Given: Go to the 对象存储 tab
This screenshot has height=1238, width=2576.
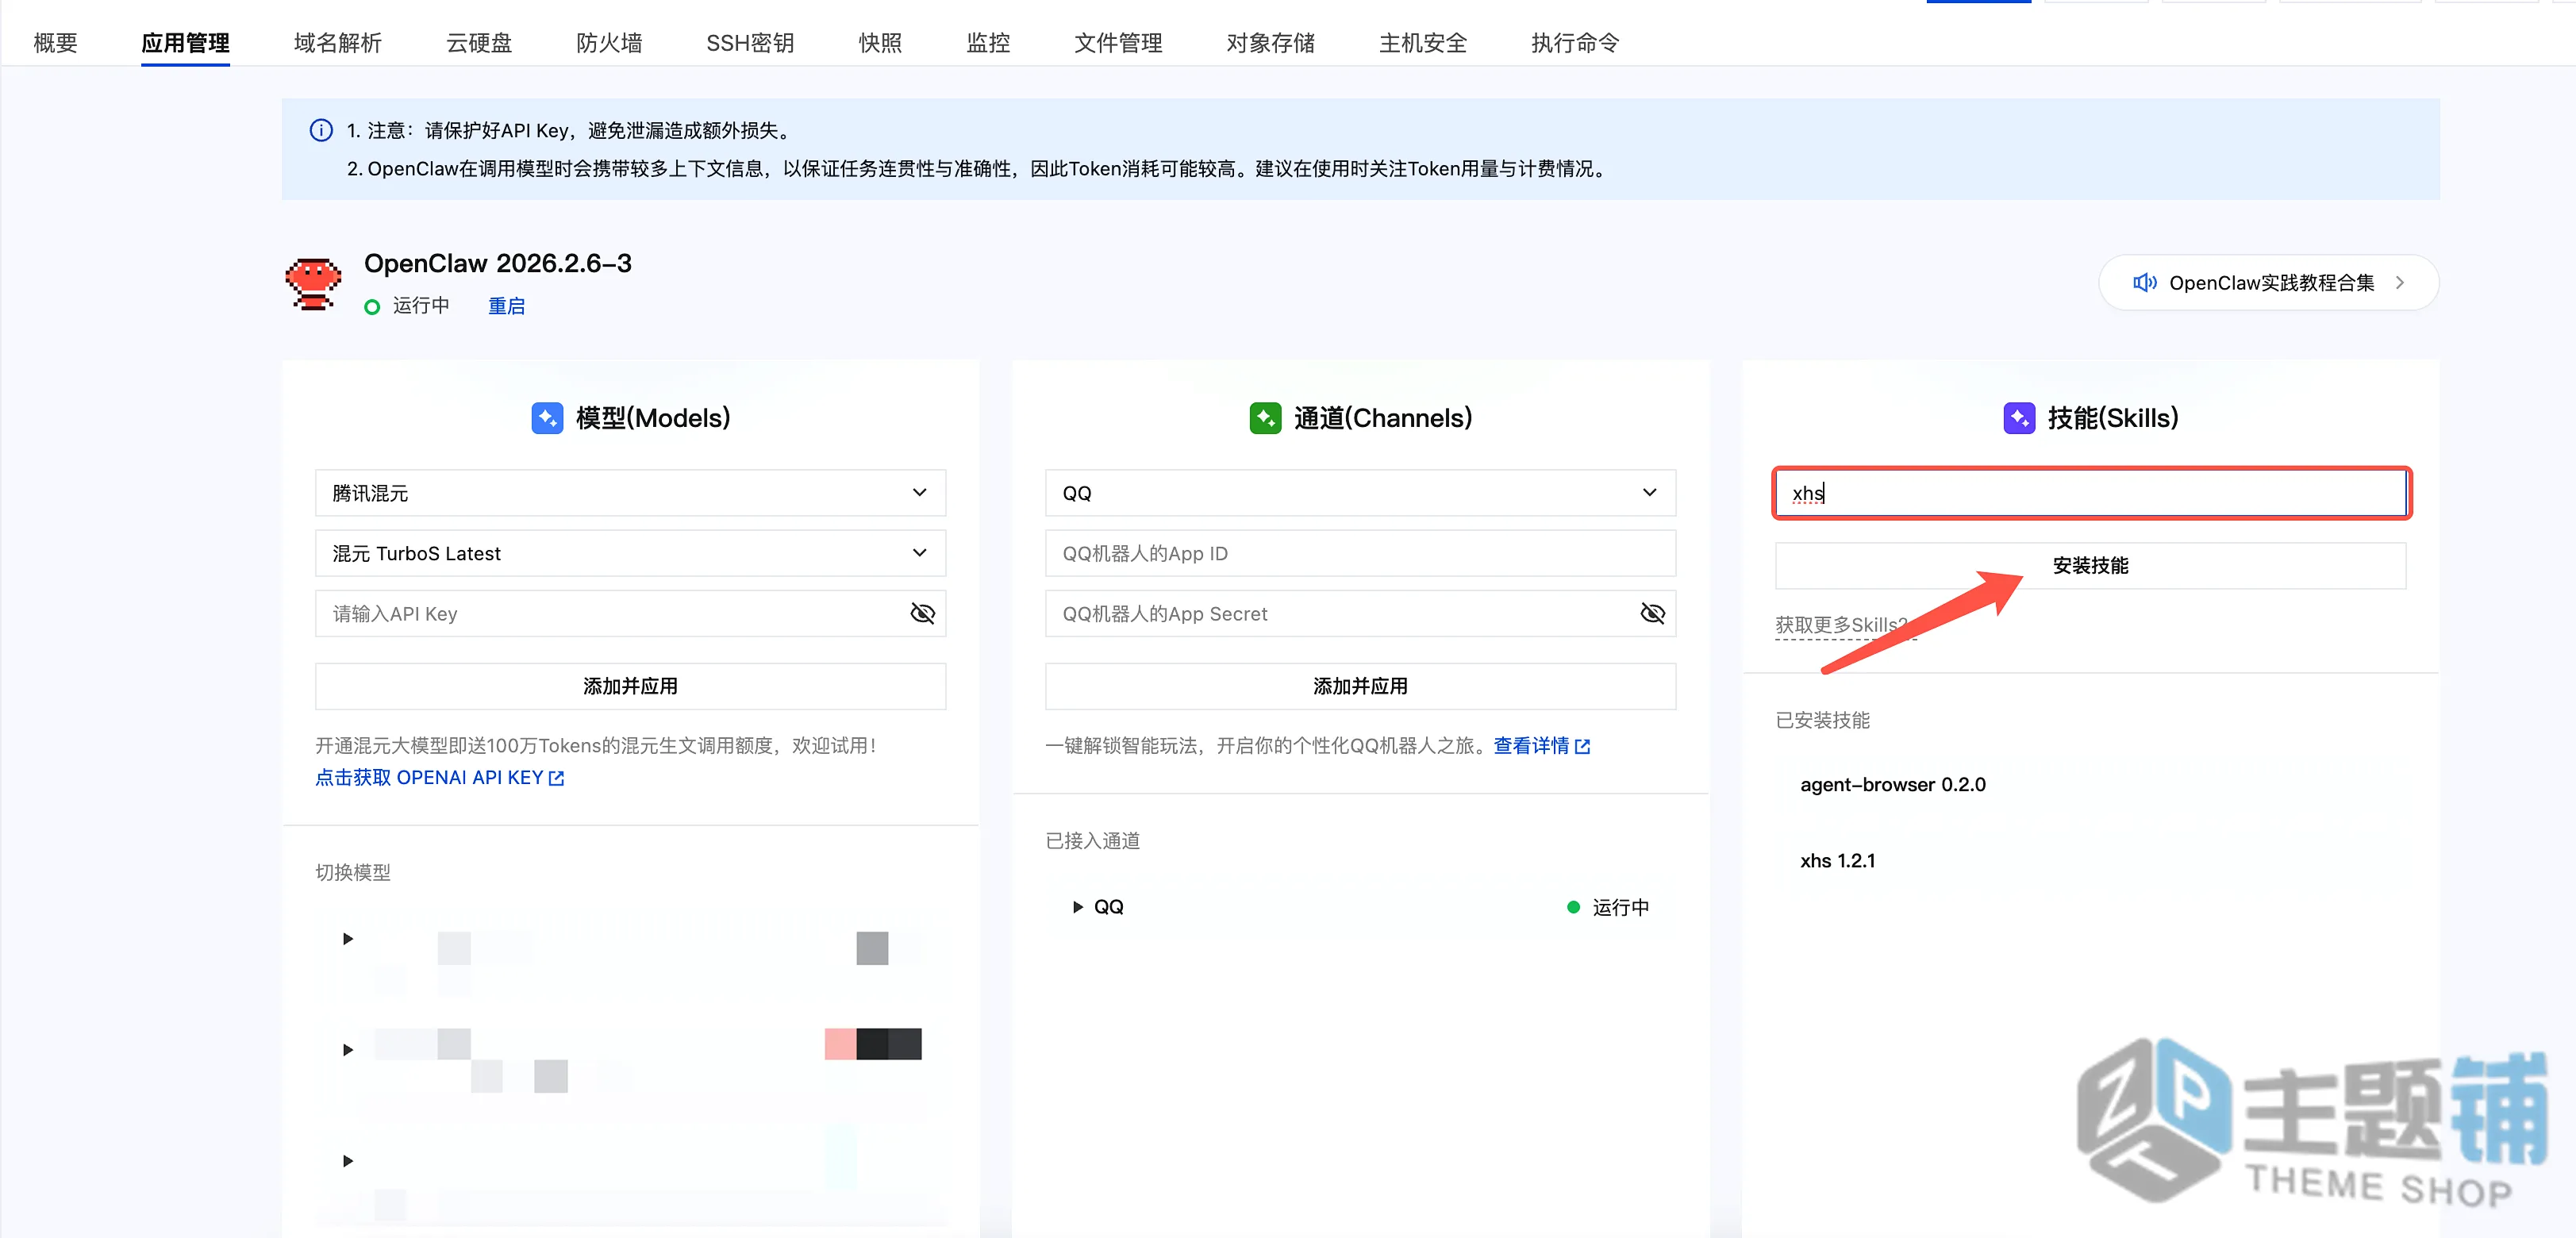Looking at the screenshot, I should pos(1270,43).
